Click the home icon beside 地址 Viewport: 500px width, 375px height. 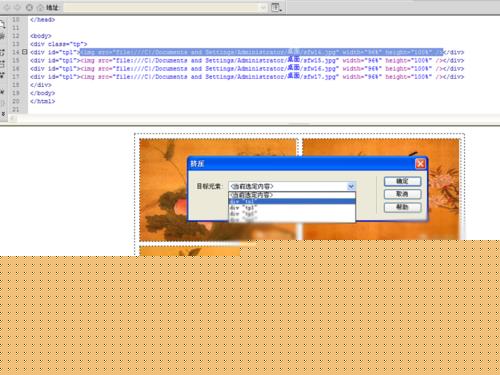tap(40, 7)
